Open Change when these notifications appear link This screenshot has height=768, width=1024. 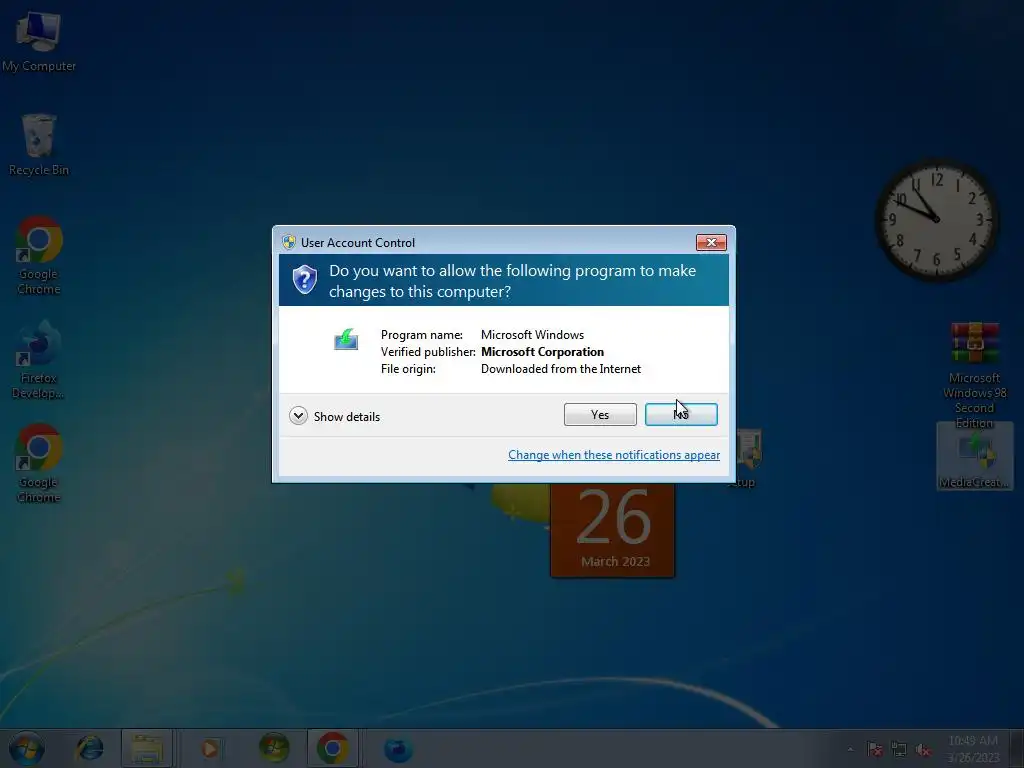[614, 455]
